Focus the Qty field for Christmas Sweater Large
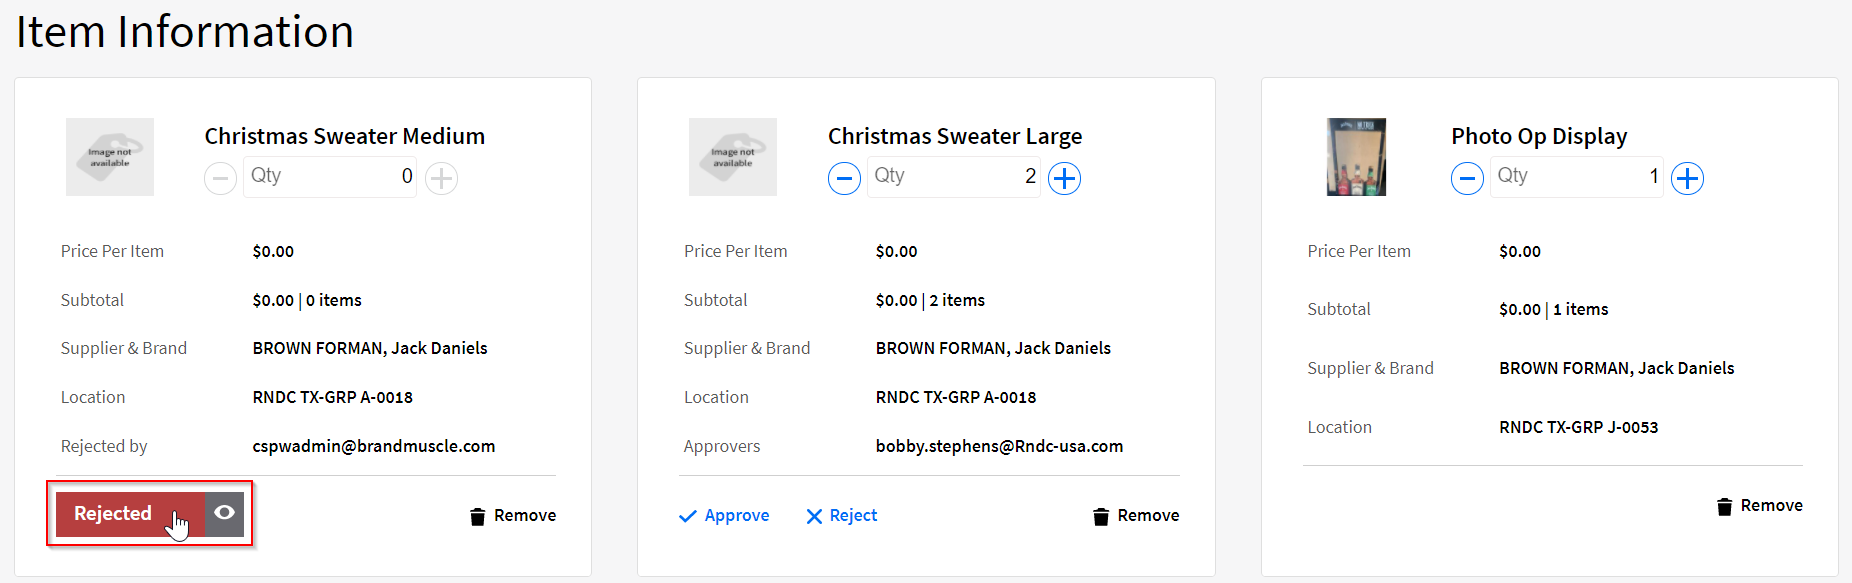 pos(953,177)
